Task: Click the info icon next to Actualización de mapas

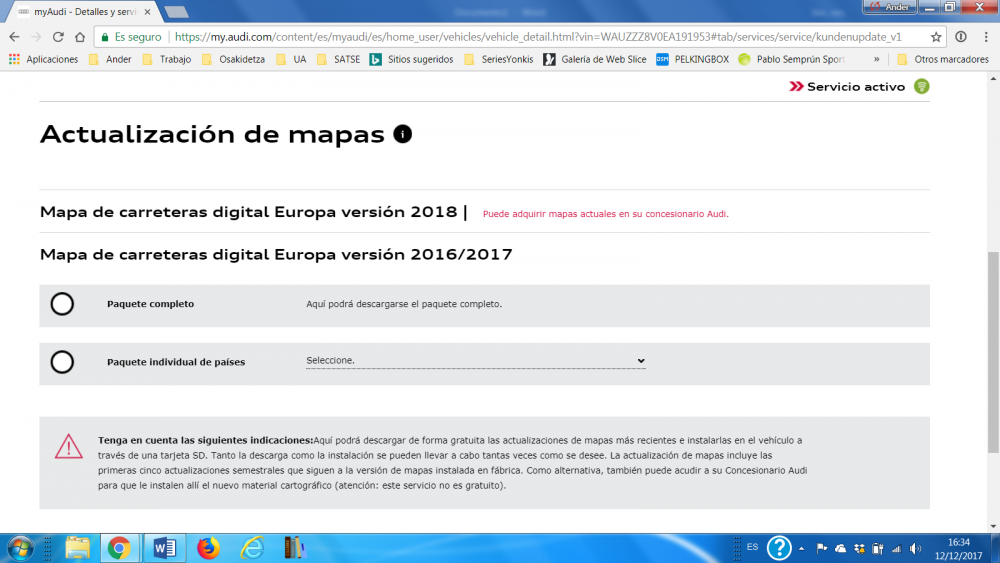Action: point(402,134)
